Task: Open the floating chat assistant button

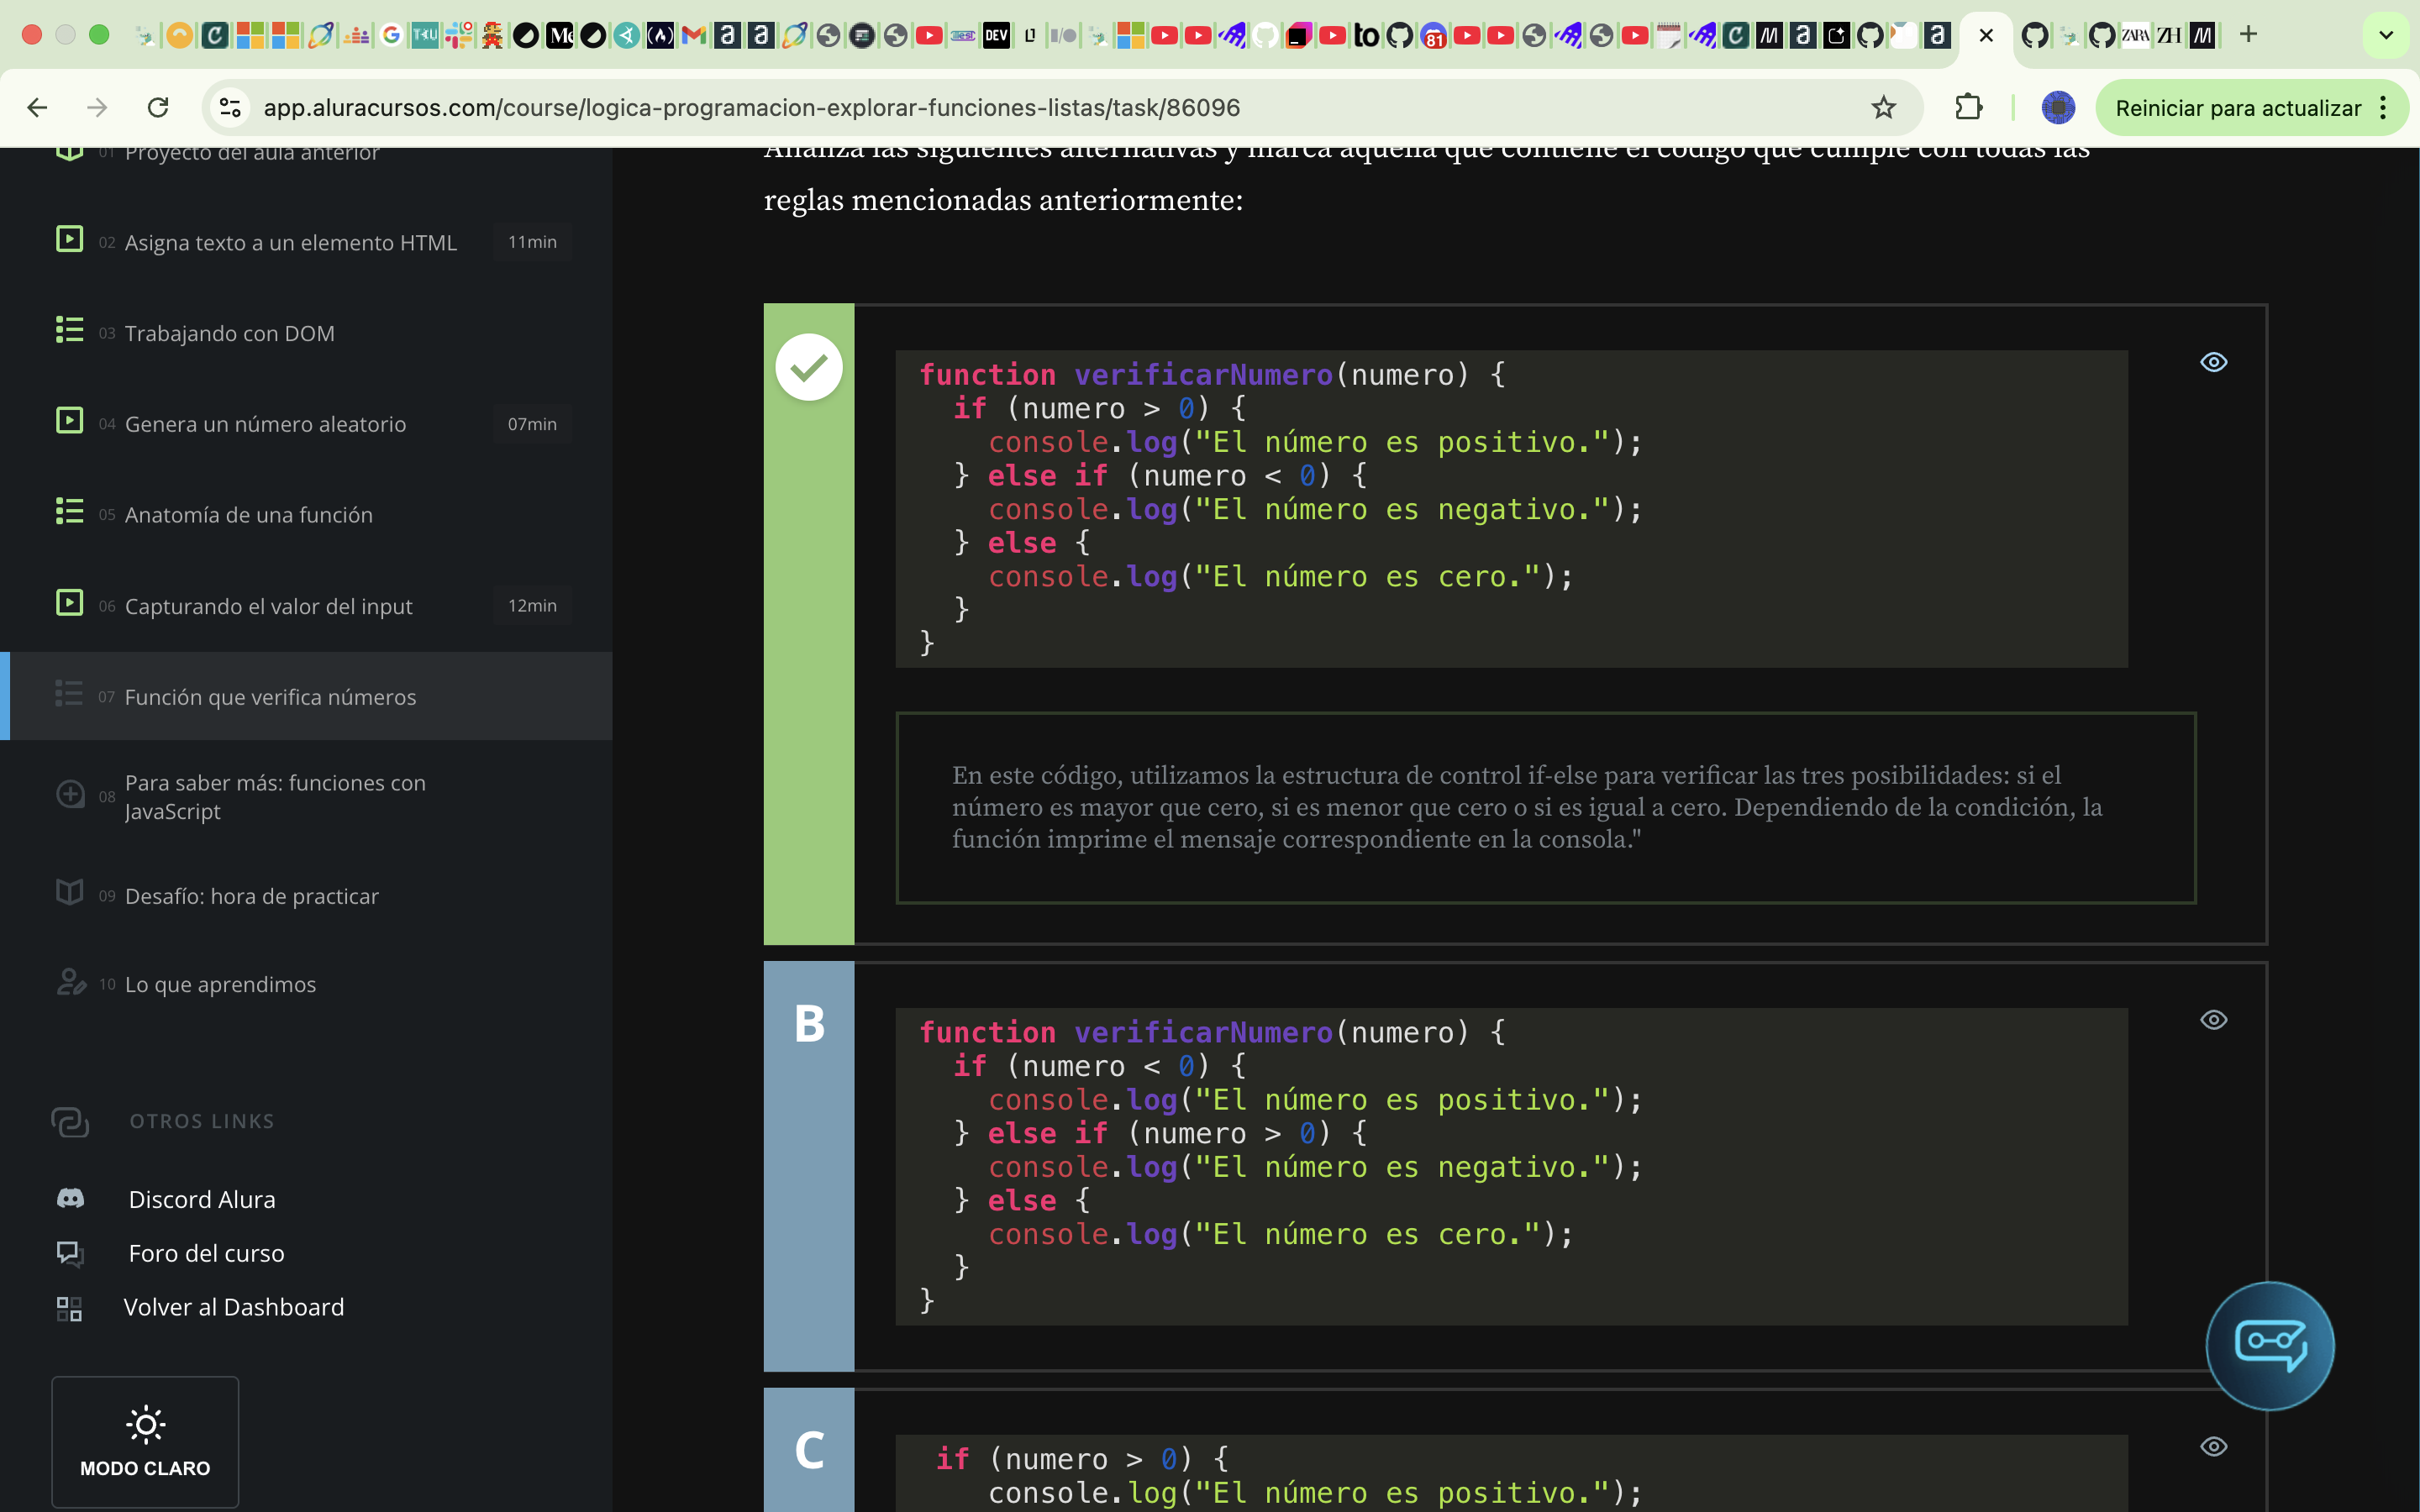Action: pos(2269,1345)
